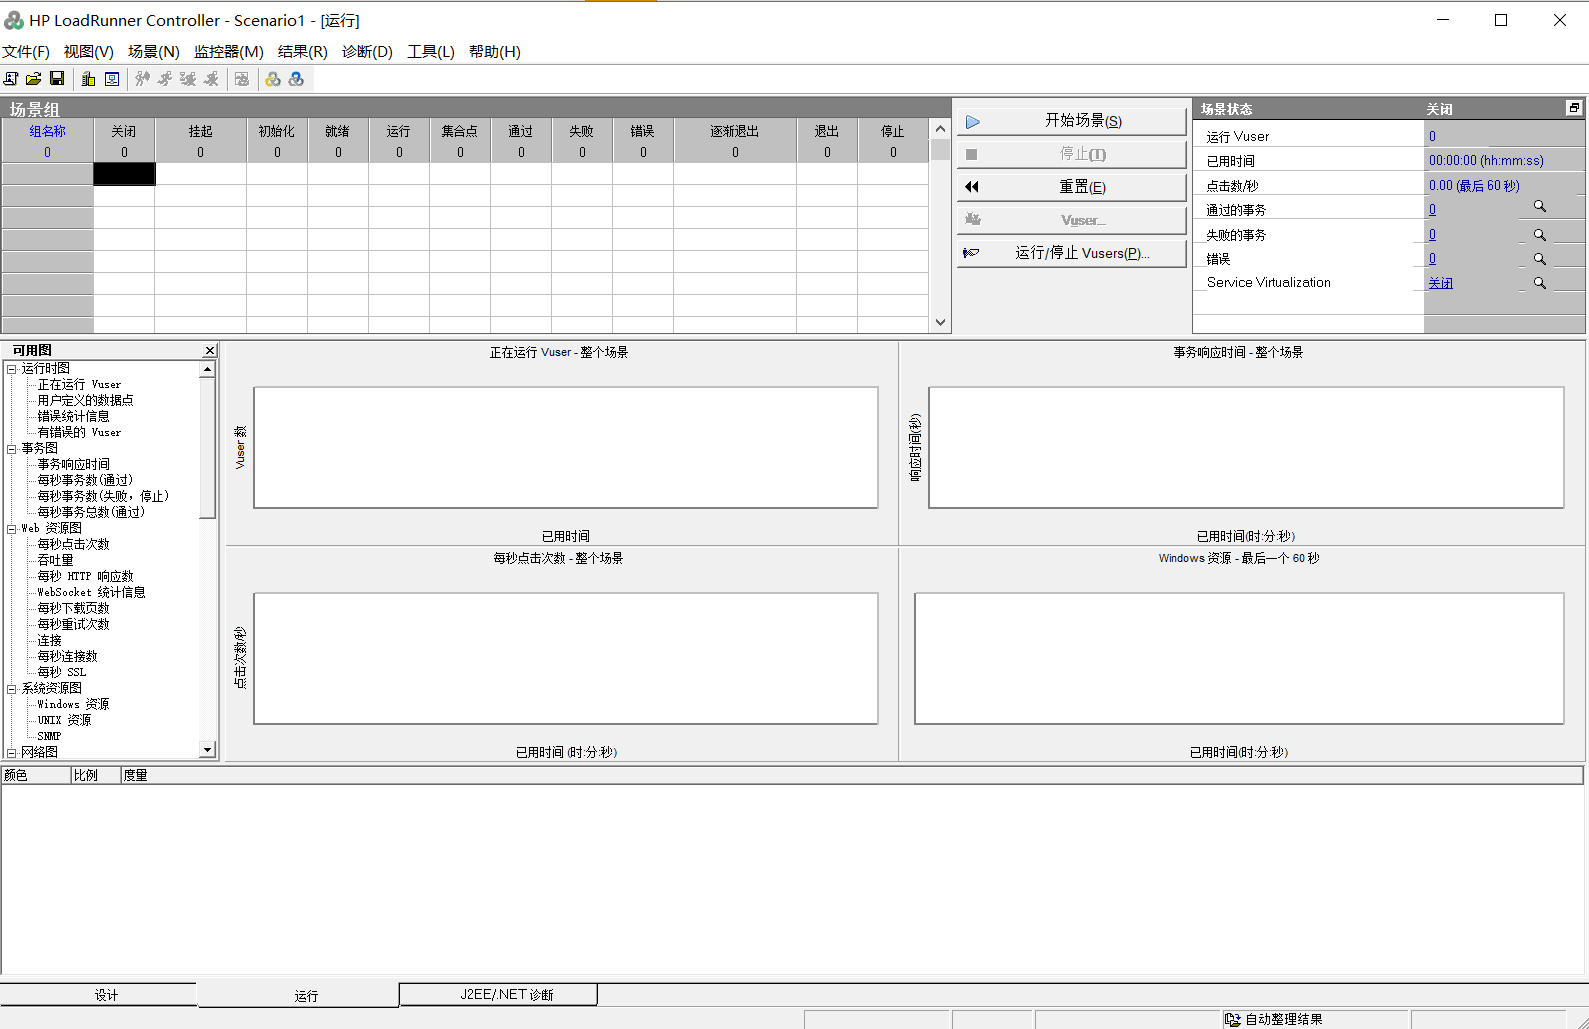This screenshot has width=1589, height=1029.
Task: Click scroll down arrow in 可用图 tree
Action: 207,750
